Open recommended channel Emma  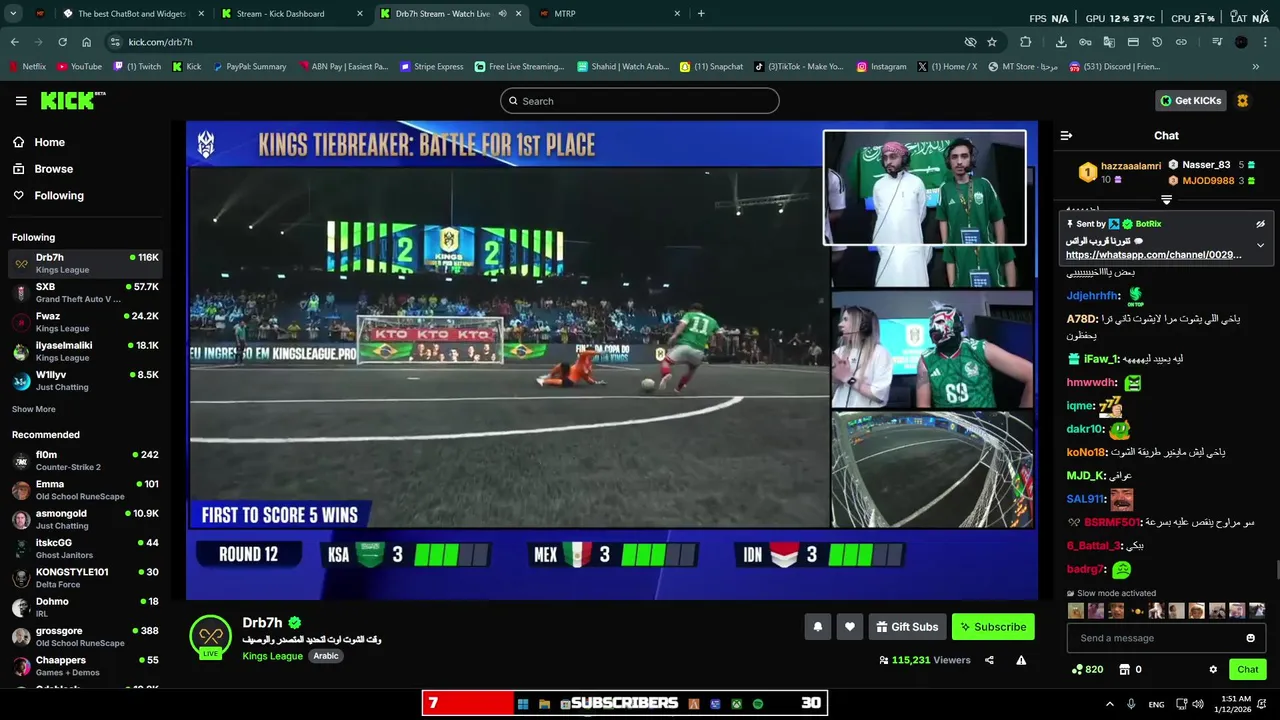click(85, 490)
